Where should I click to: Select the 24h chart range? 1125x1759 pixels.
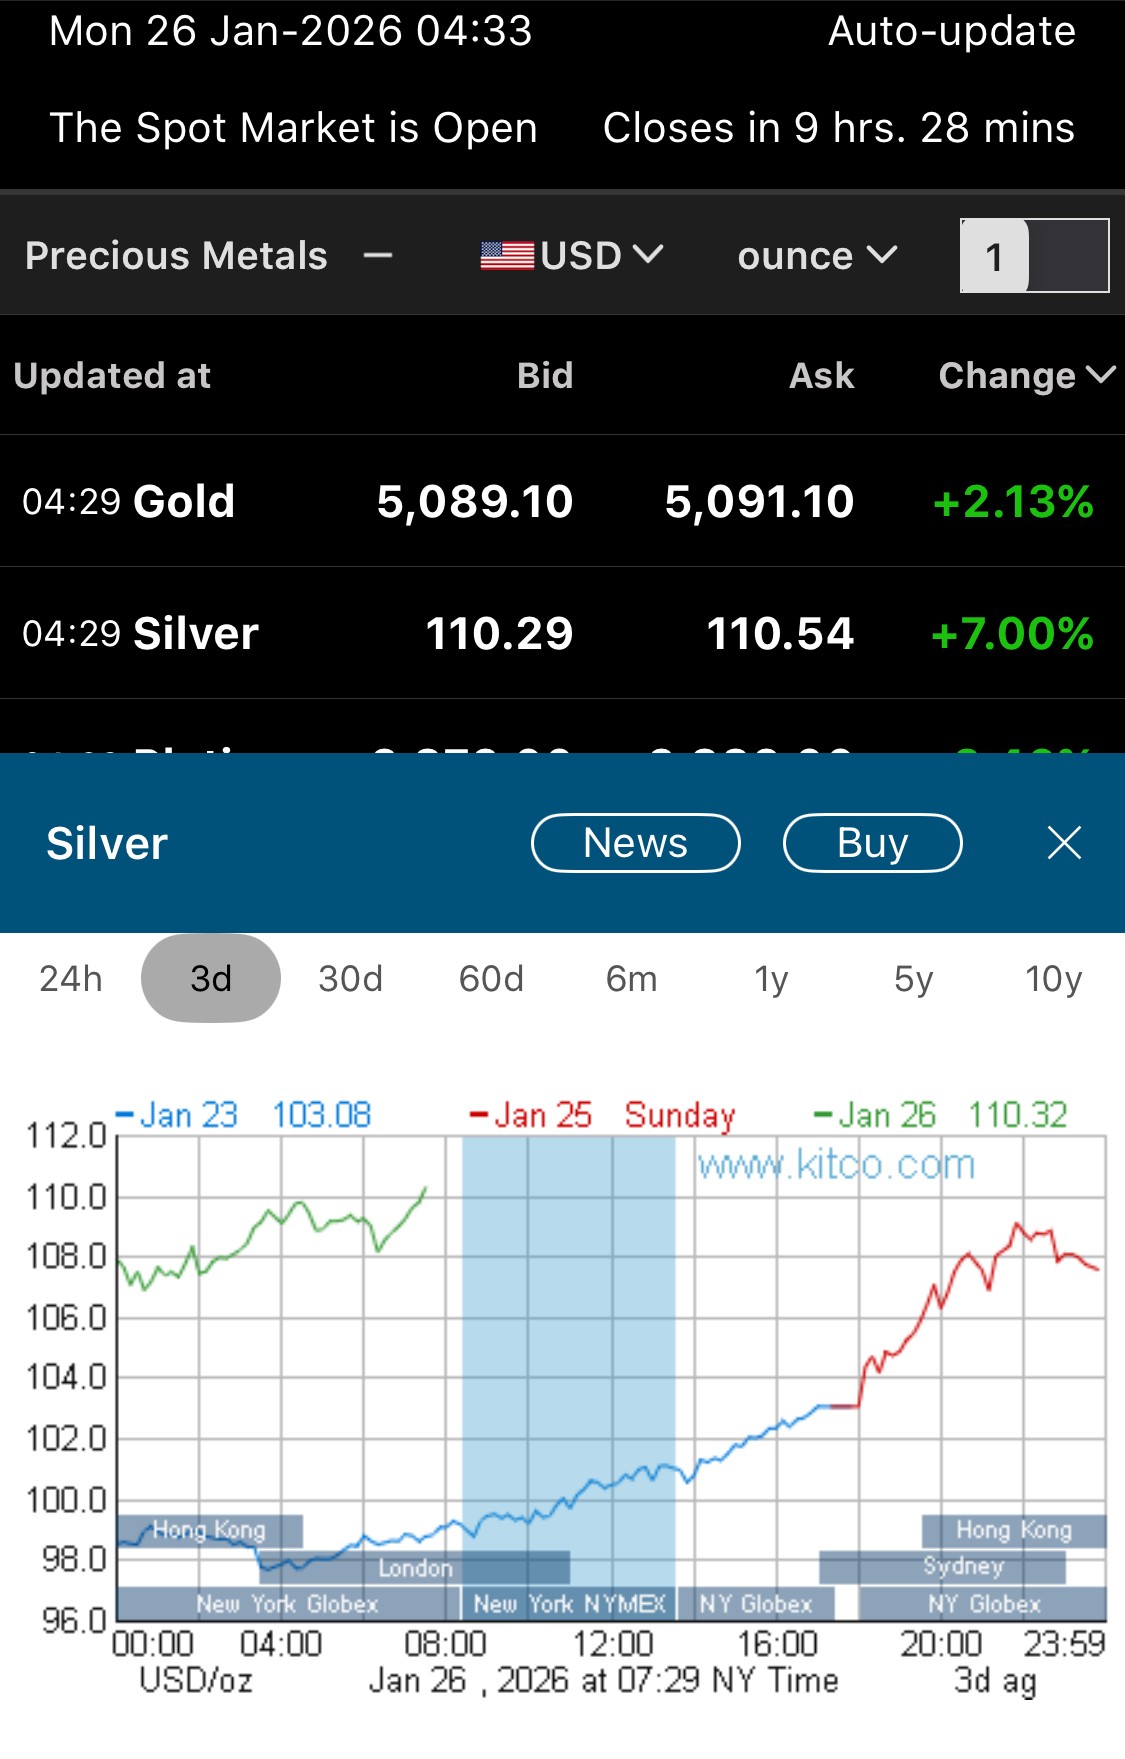pos(71,978)
